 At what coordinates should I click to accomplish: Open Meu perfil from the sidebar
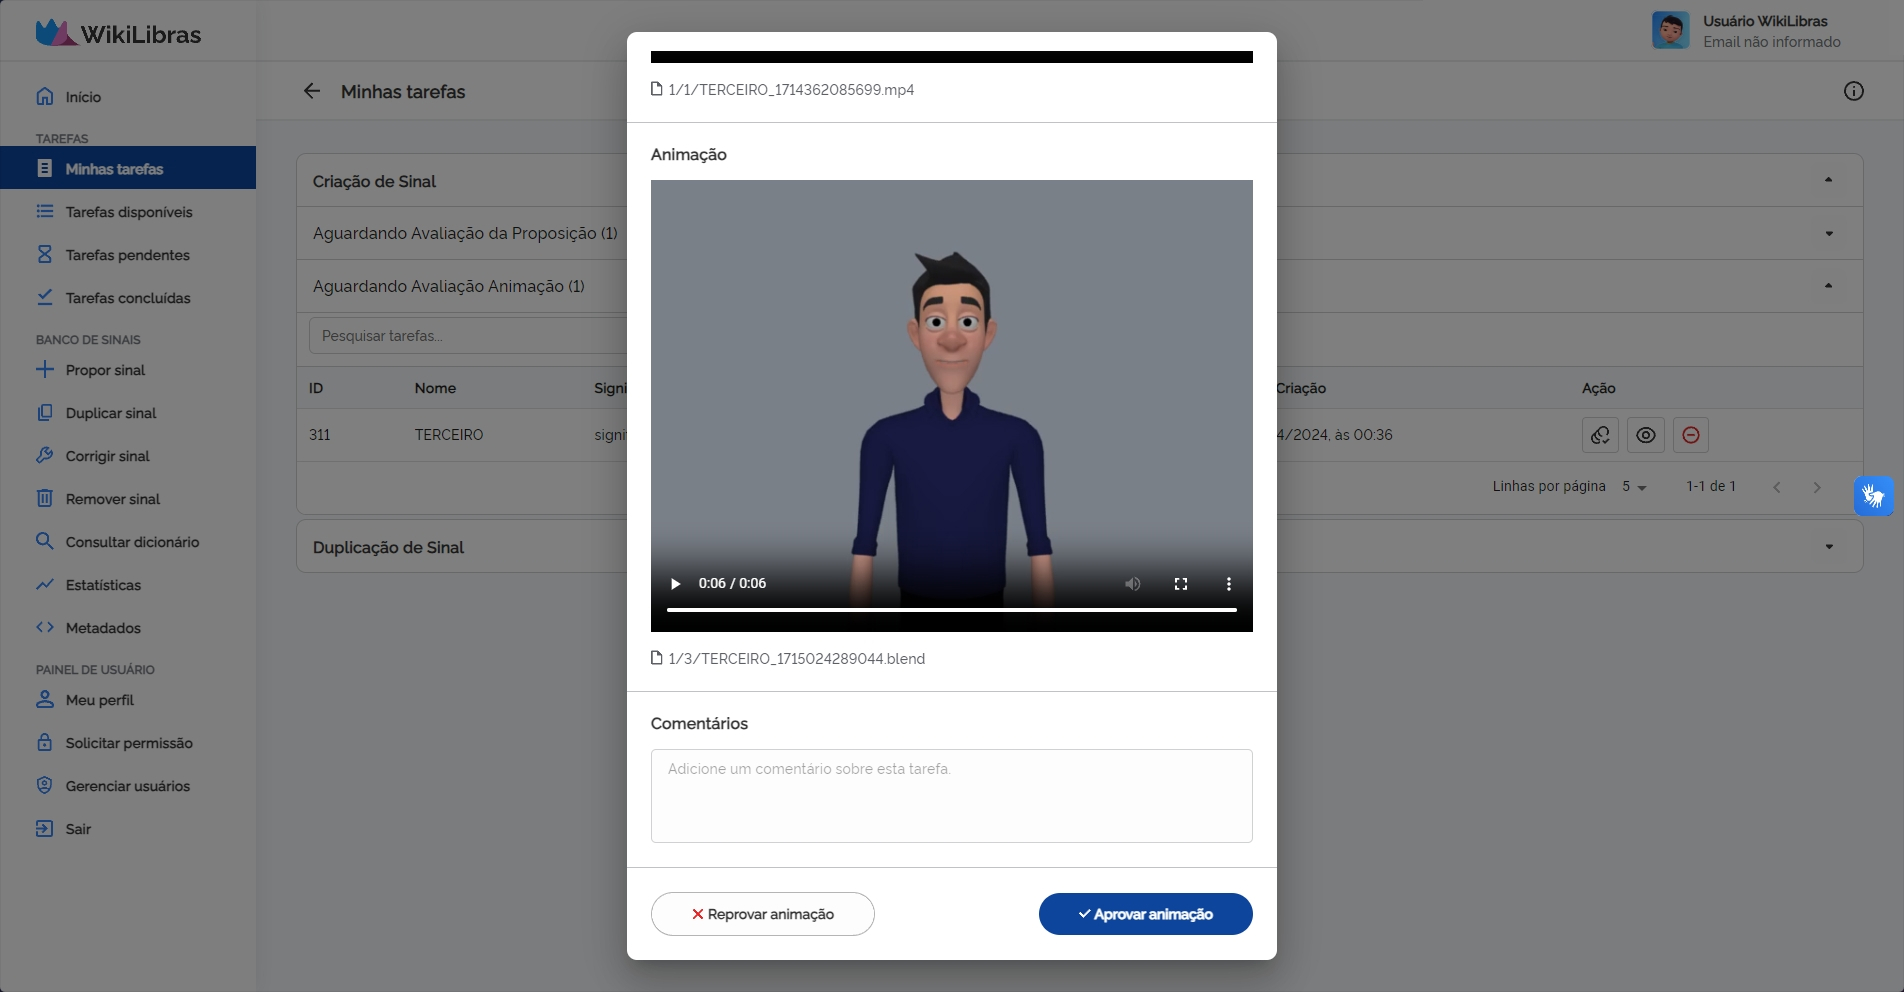[44, 700]
